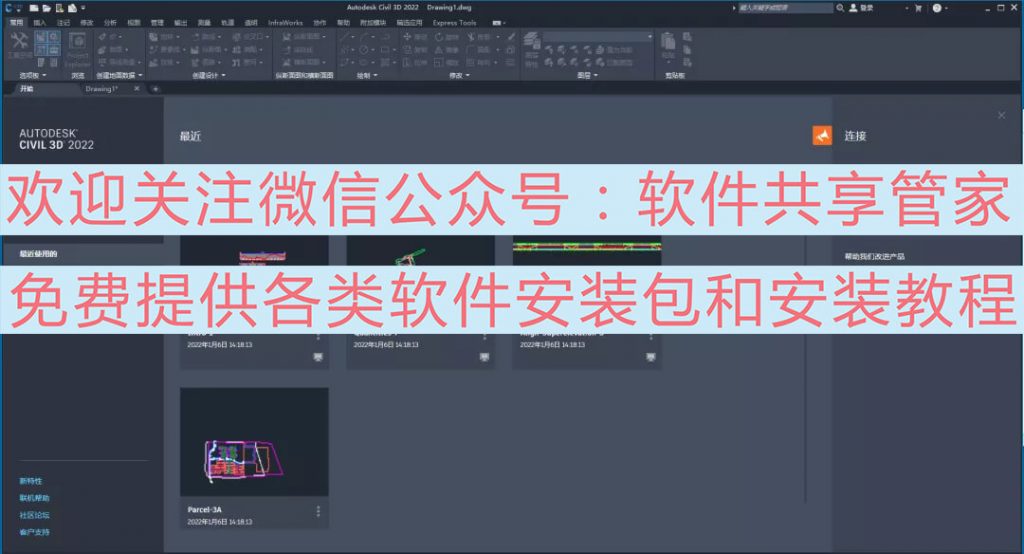The image size is (1024, 554).
Task: Toggle the Survey palette button
Action: pyautogui.click(x=40, y=49)
